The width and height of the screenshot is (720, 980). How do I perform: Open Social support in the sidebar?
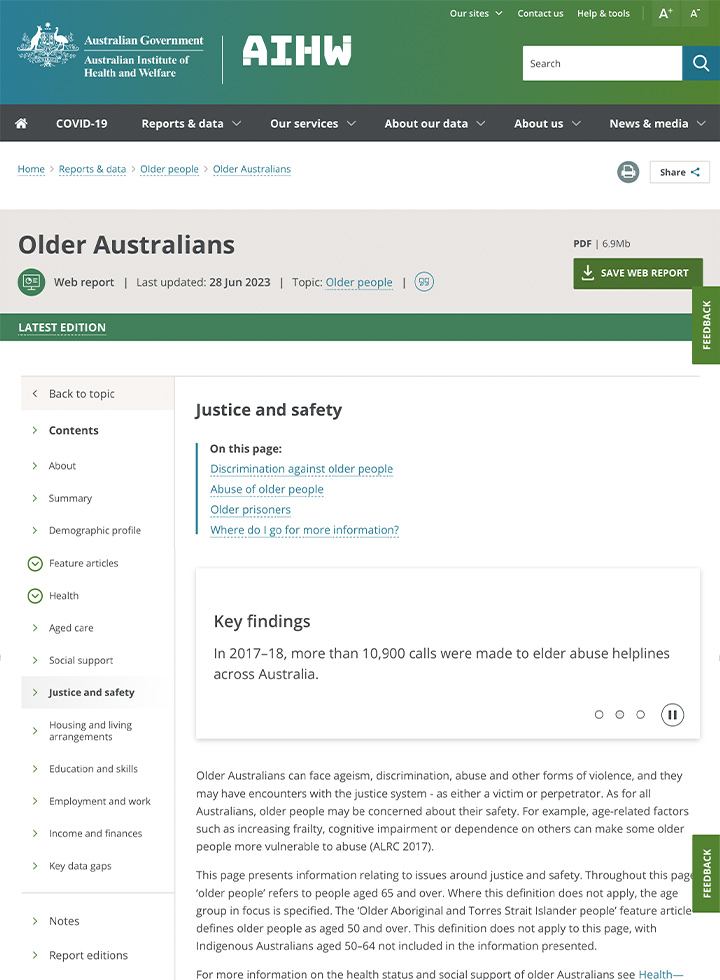point(81,661)
